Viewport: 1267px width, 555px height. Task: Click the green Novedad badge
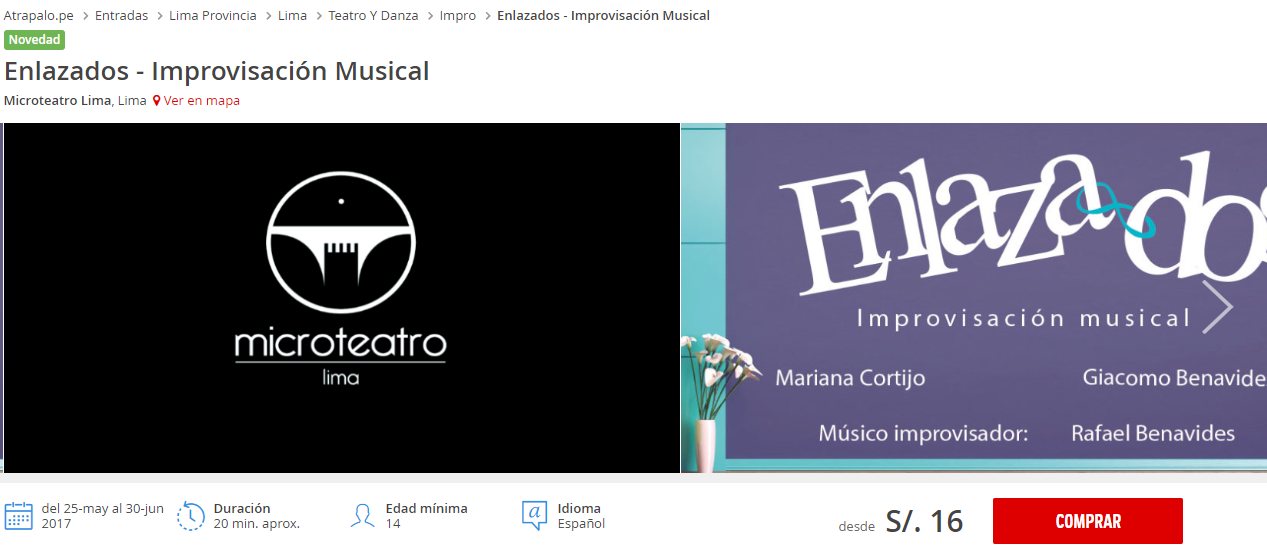click(x=34, y=40)
